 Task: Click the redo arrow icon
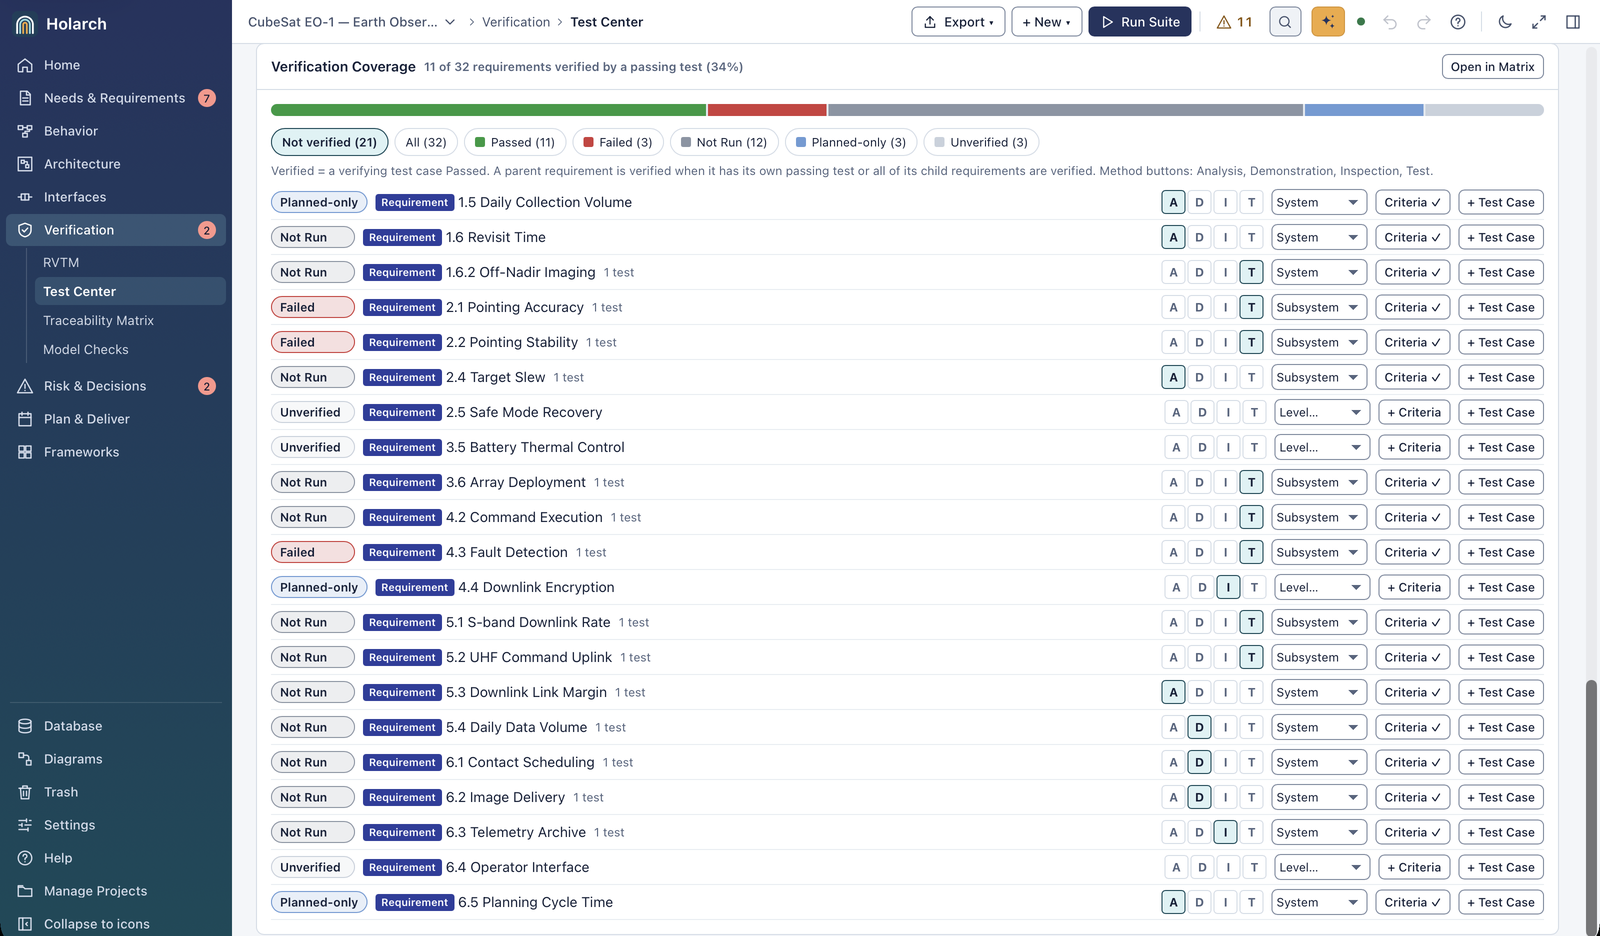pos(1424,22)
